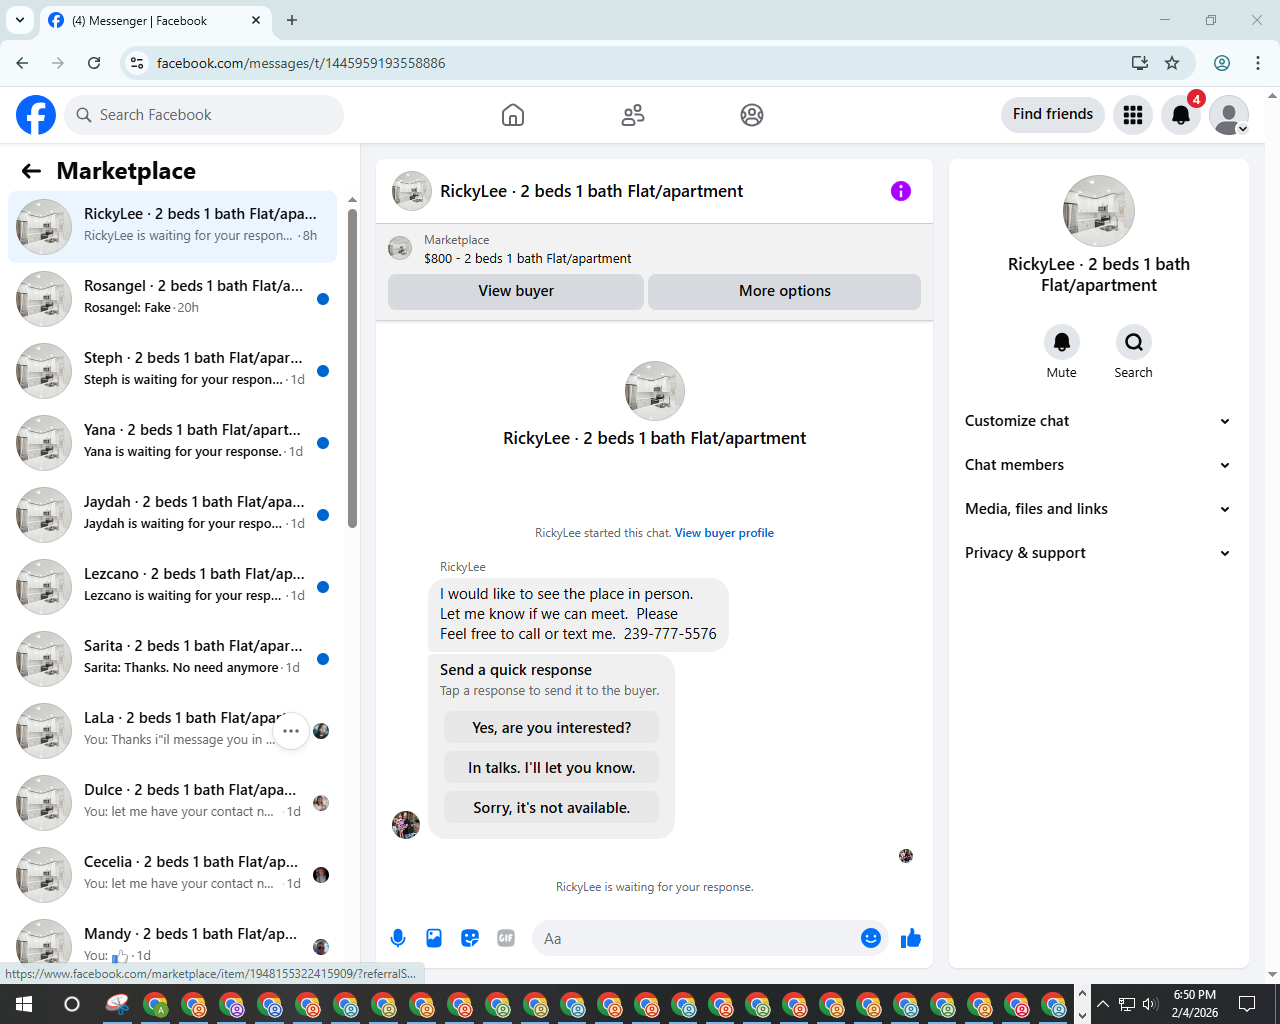The image size is (1280, 1024).
Task: Expand Chat members section
Action: (1098, 465)
